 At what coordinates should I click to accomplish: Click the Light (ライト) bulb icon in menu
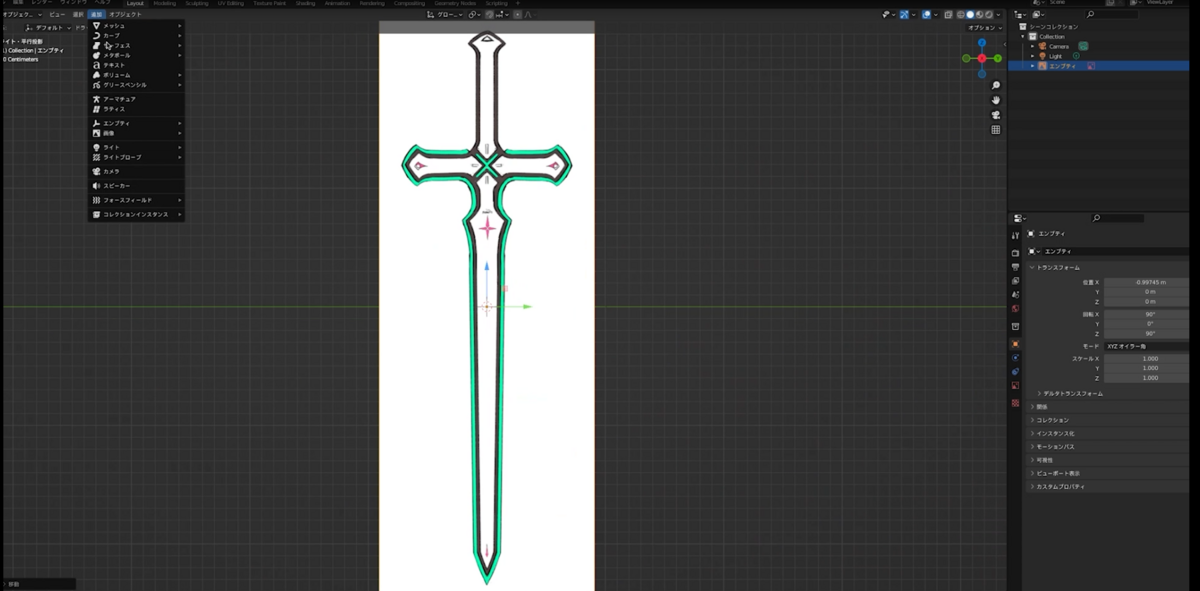pos(96,147)
